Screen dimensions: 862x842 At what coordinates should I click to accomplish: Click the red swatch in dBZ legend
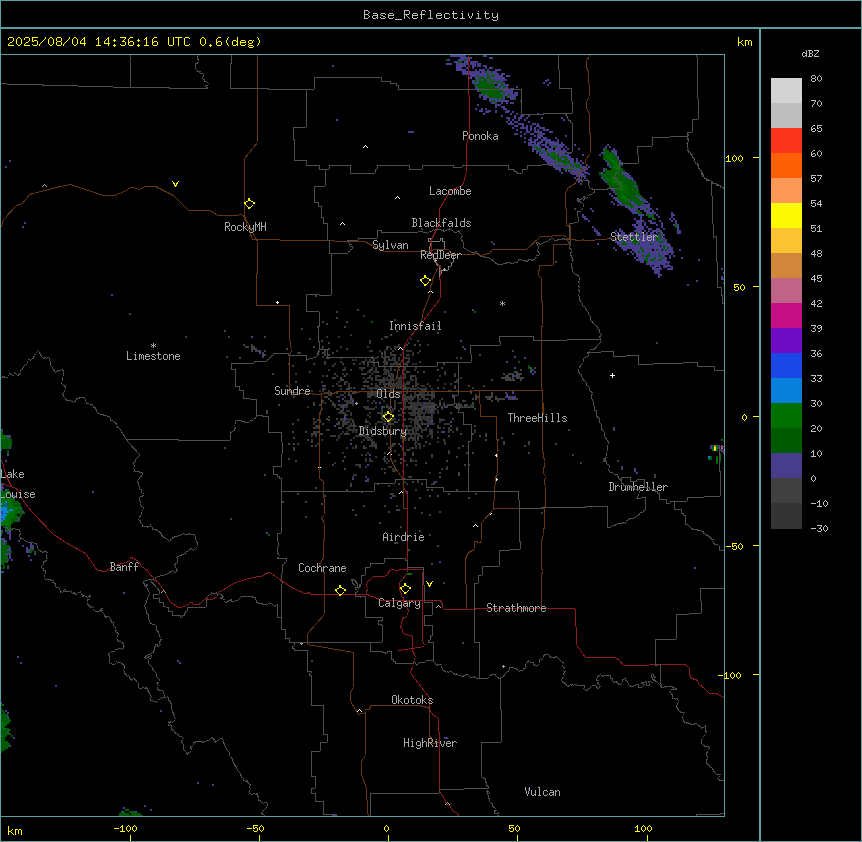click(x=786, y=140)
